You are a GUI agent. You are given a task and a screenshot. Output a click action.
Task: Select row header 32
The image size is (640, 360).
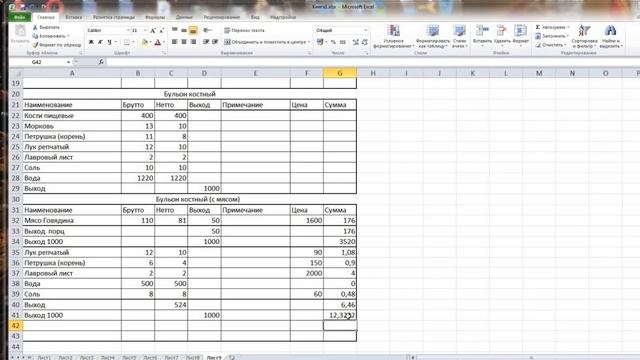(x=16, y=220)
